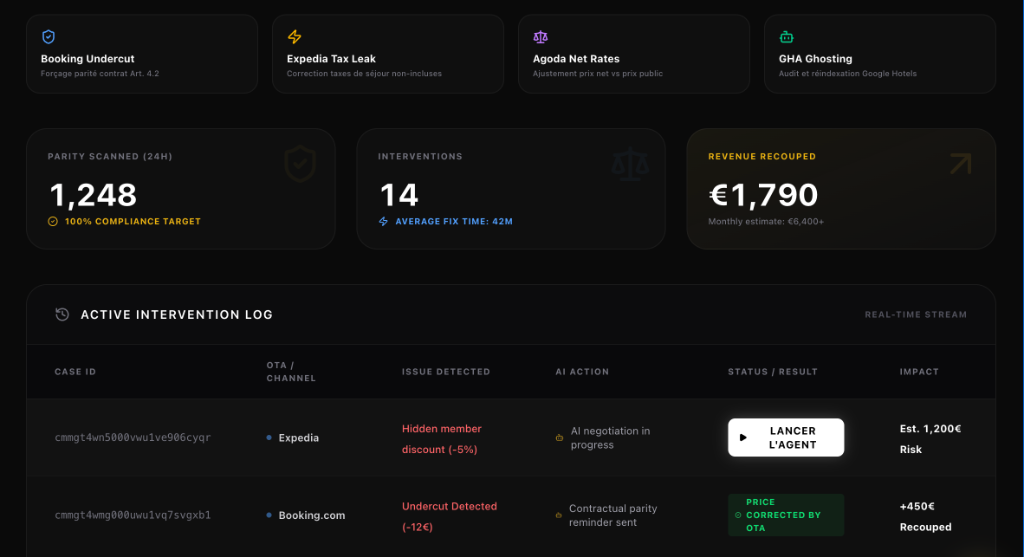
Task: Click Correction taxes de séjour non-incluses subtitle
Action: click(364, 73)
